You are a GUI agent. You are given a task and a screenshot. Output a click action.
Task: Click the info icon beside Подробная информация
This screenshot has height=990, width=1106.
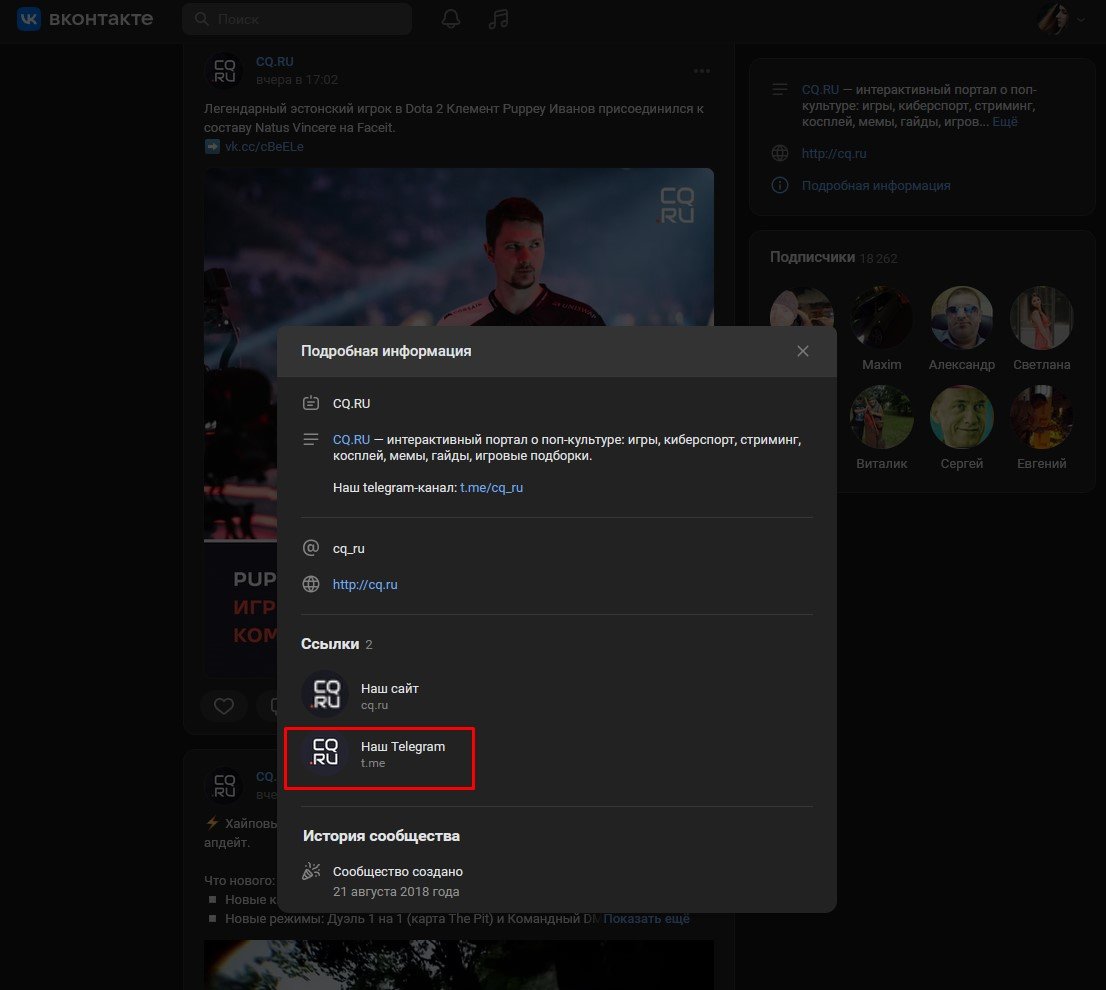tap(779, 185)
